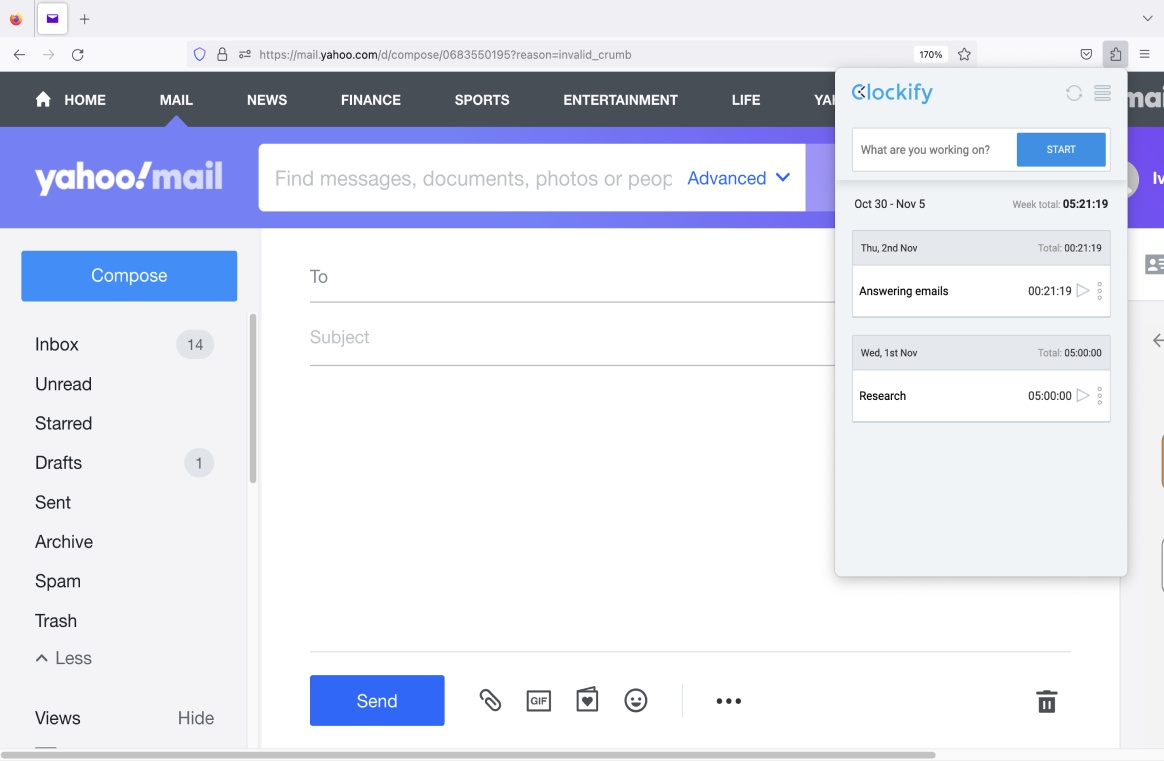The height and width of the screenshot is (761, 1164).
Task: Select the Yahoo Mail browser tab
Action: pos(52,19)
